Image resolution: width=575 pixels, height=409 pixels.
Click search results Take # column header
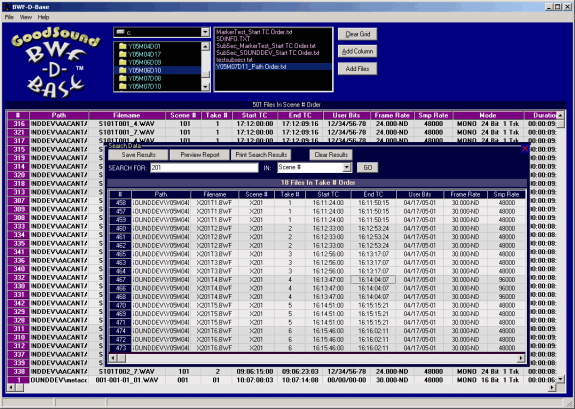click(x=290, y=194)
